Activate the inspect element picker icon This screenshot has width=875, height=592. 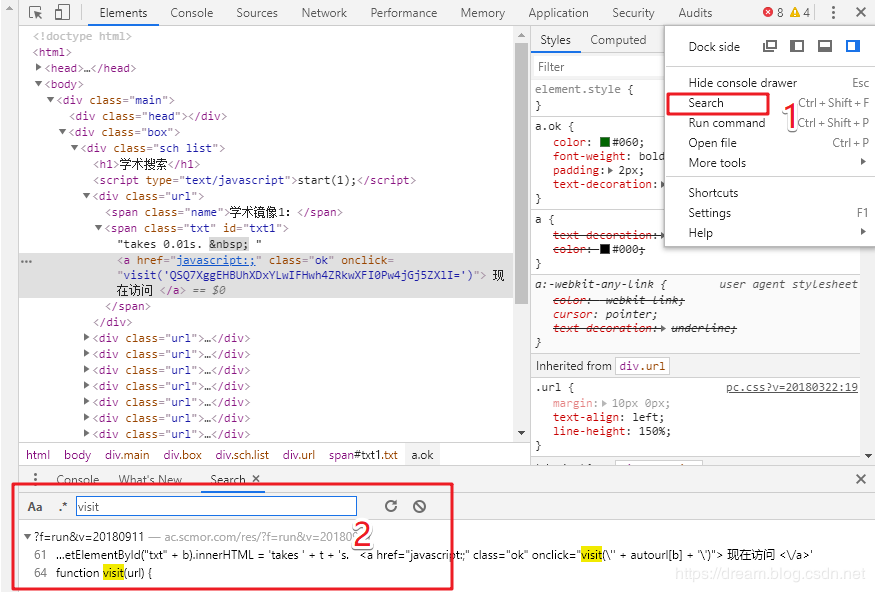36,12
